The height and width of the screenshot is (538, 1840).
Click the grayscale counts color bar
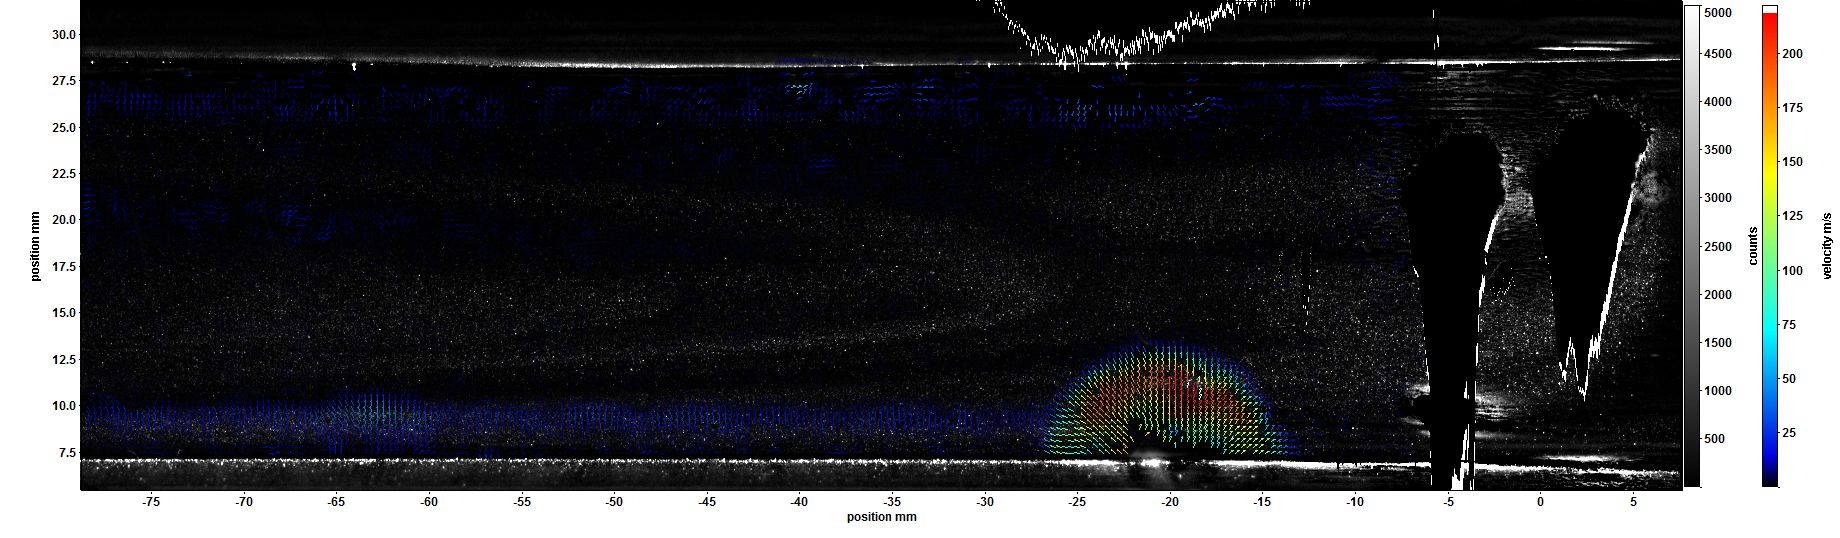tap(1692, 246)
